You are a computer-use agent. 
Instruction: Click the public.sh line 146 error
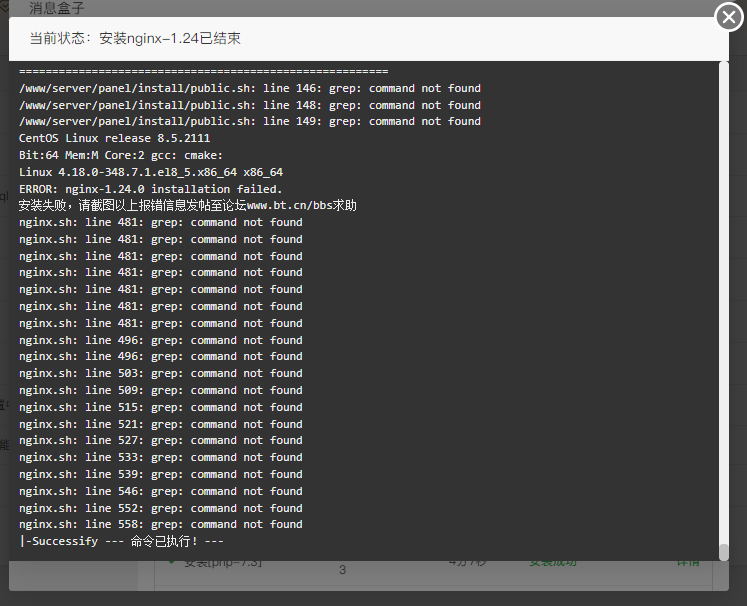pos(250,89)
